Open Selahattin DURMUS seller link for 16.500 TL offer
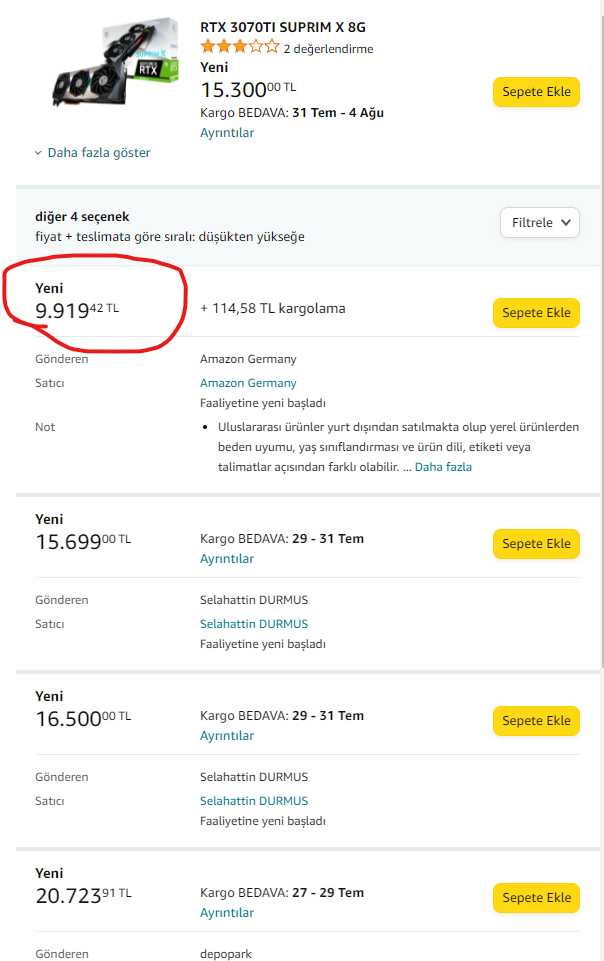The width and height of the screenshot is (604, 961). tap(254, 801)
